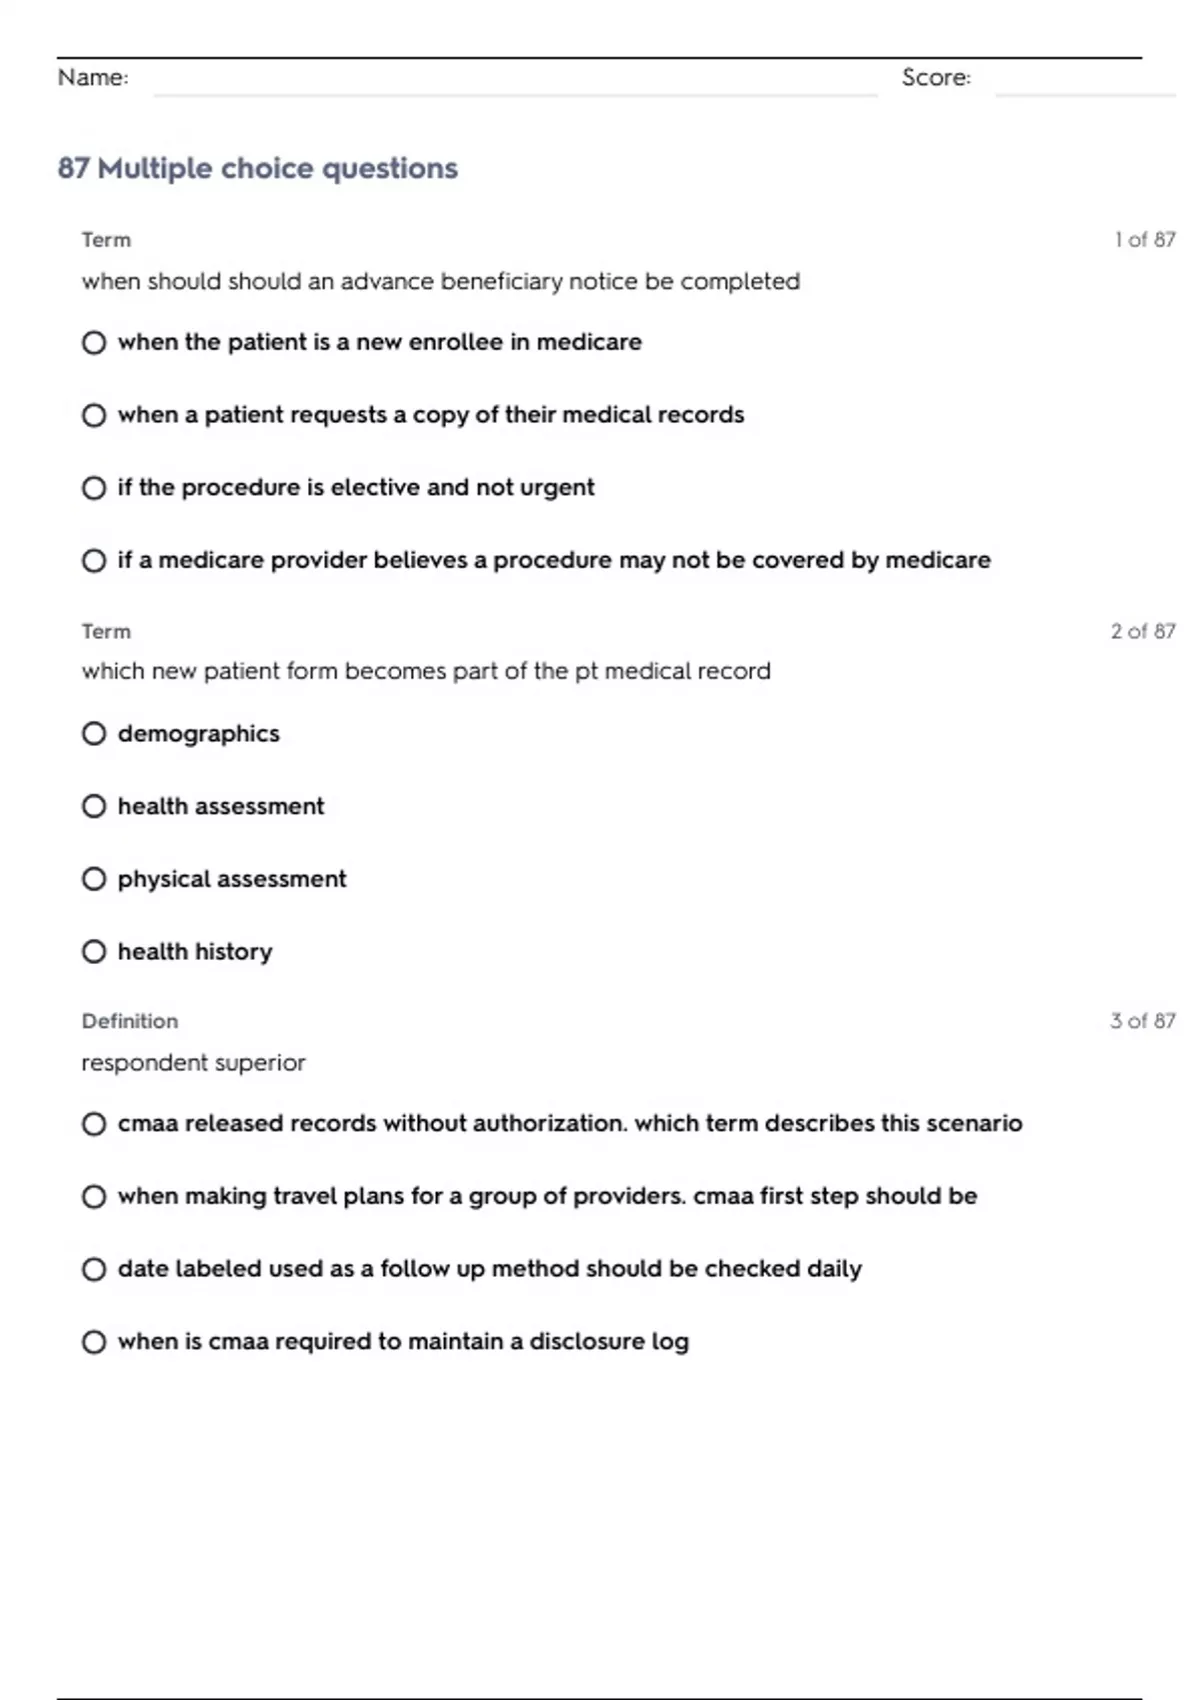This screenshot has height=1700, width=1200.
Task: Click the 'which new patient form' question text
Action: click(426, 671)
